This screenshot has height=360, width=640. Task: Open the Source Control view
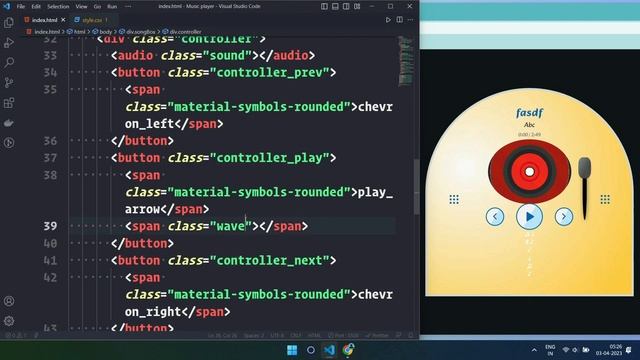(x=9, y=82)
